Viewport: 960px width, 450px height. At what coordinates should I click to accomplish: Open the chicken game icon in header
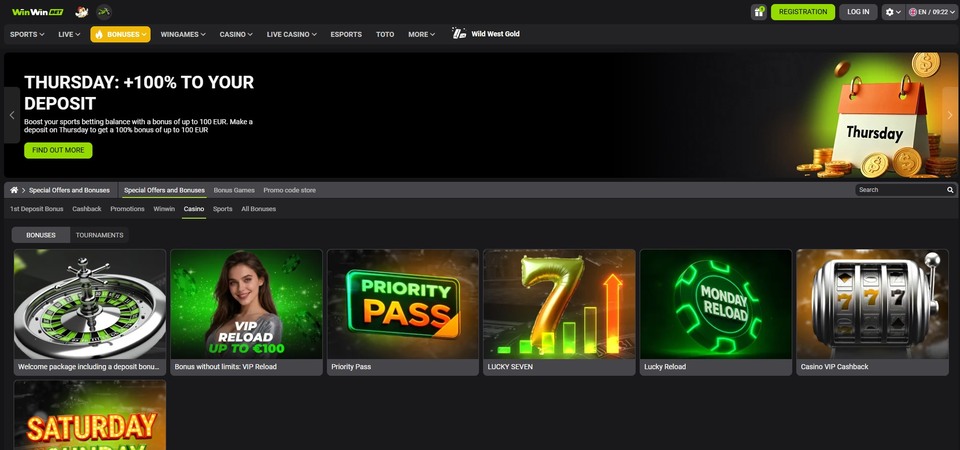81,12
